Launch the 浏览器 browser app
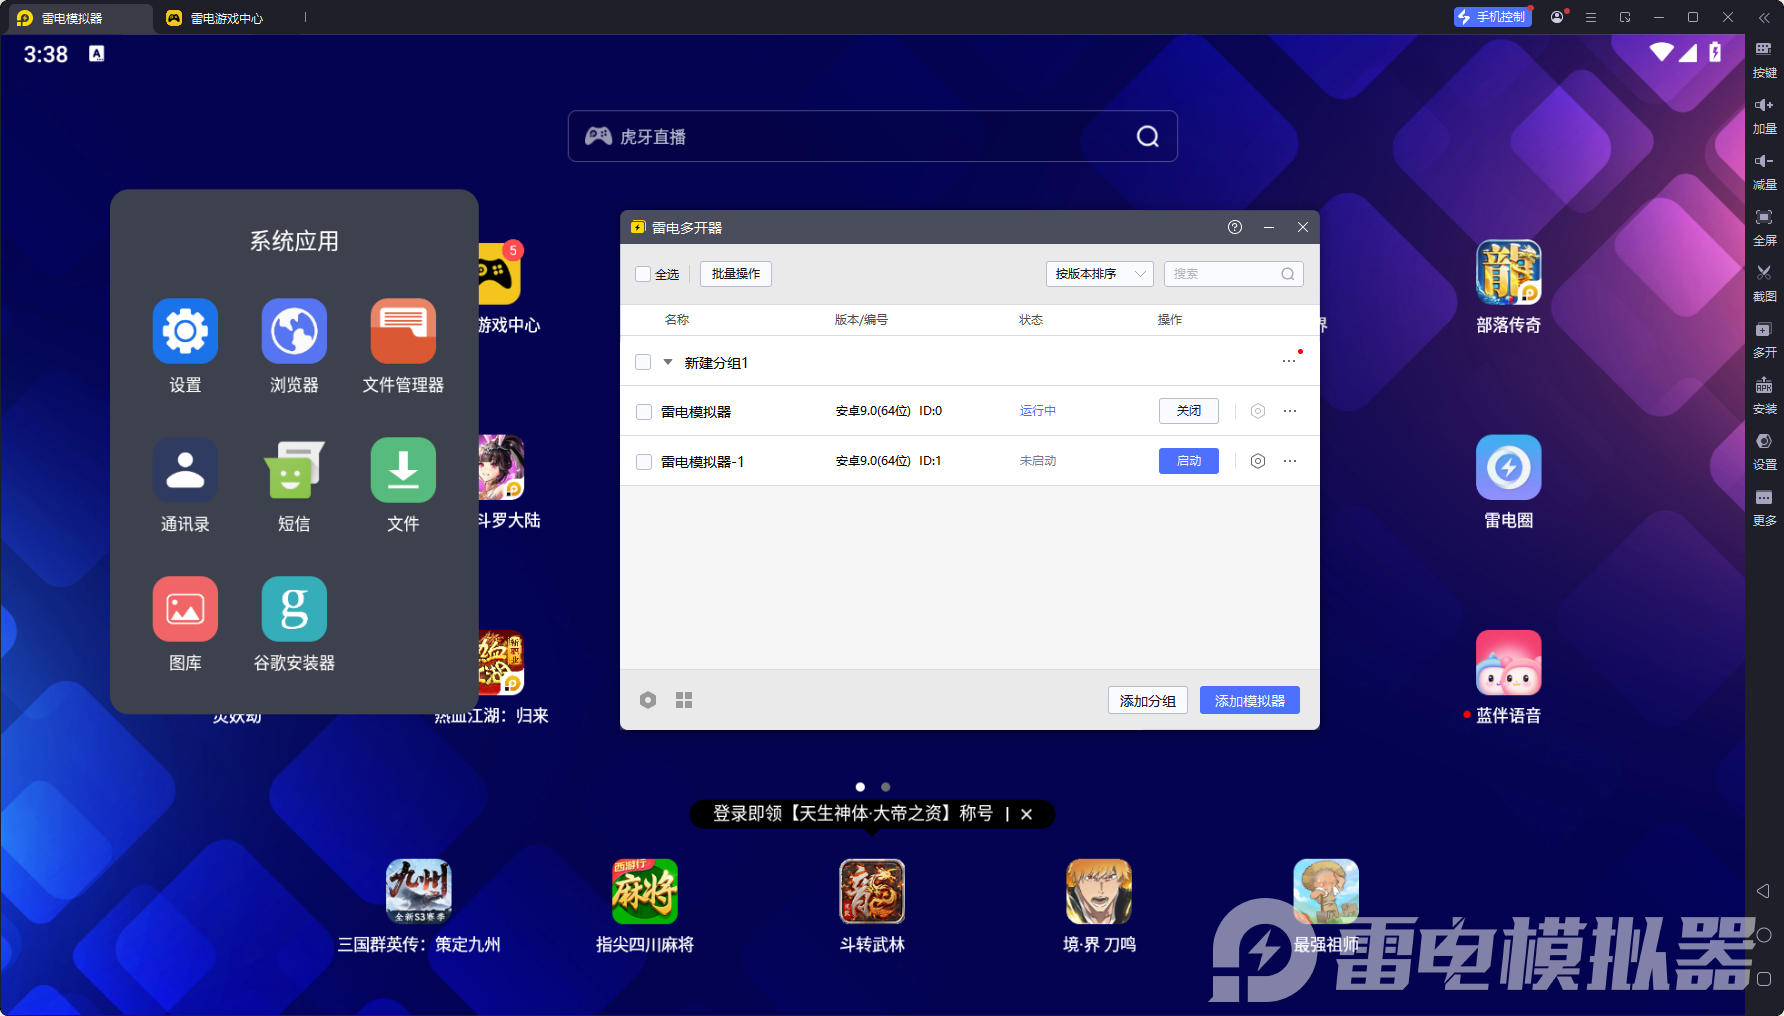Image resolution: width=1784 pixels, height=1016 pixels. pos(294,332)
